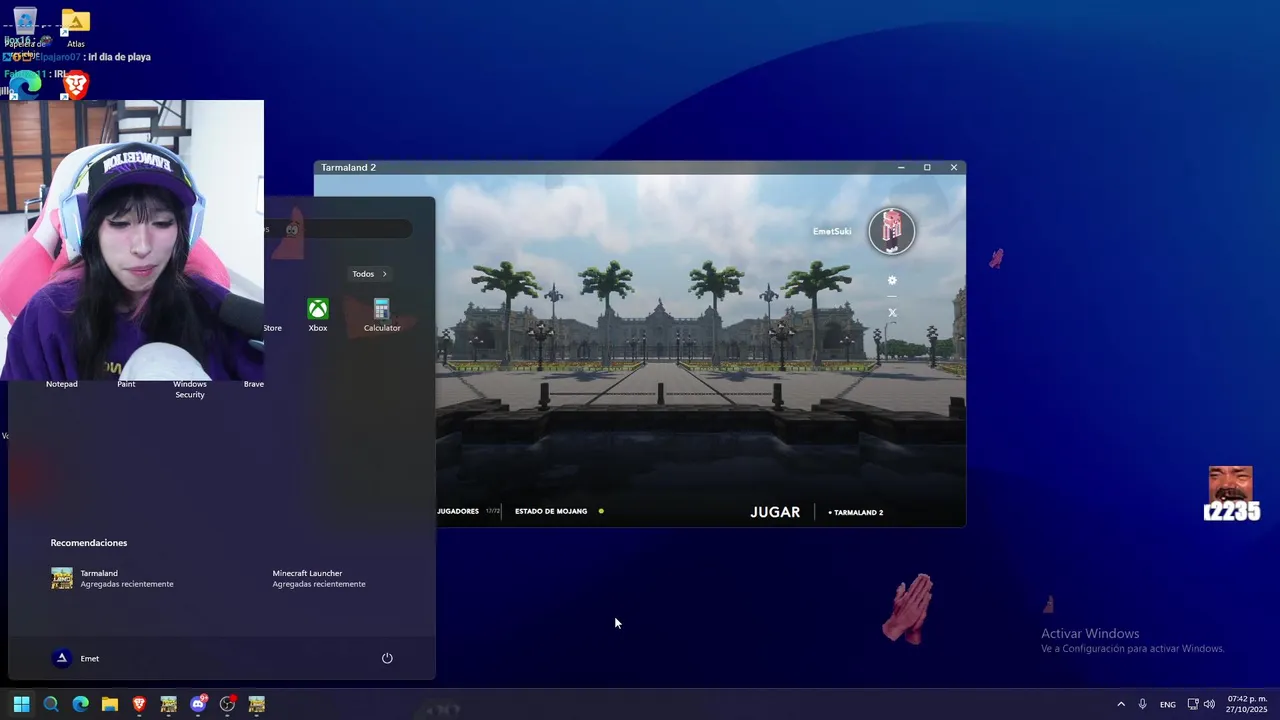This screenshot has width=1280, height=720.
Task: Open Discord from the taskbar
Action: click(198, 704)
